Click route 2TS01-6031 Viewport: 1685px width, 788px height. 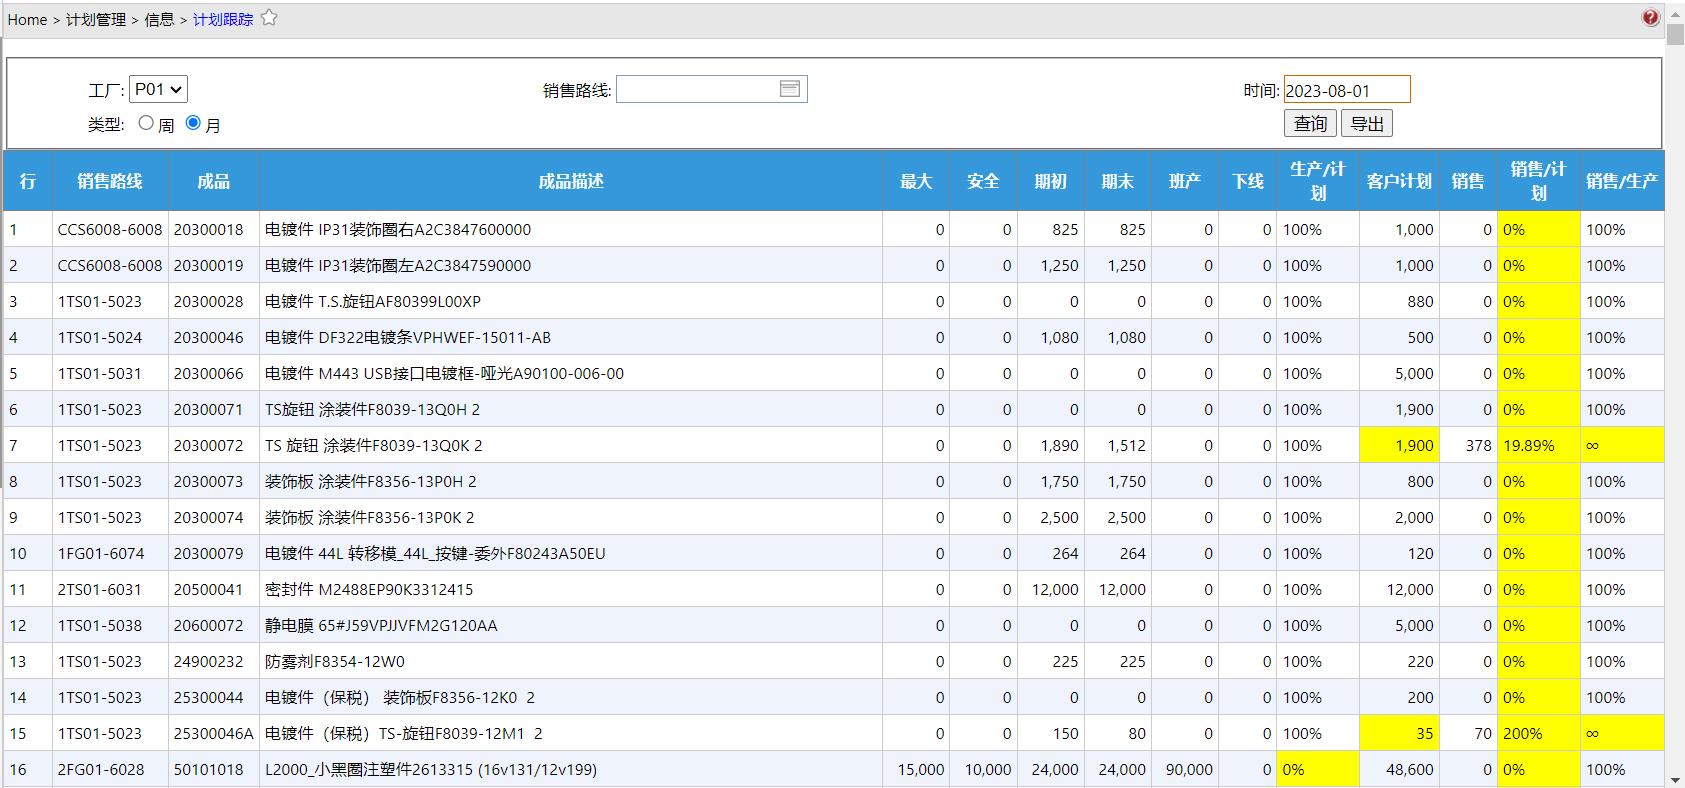tap(100, 589)
